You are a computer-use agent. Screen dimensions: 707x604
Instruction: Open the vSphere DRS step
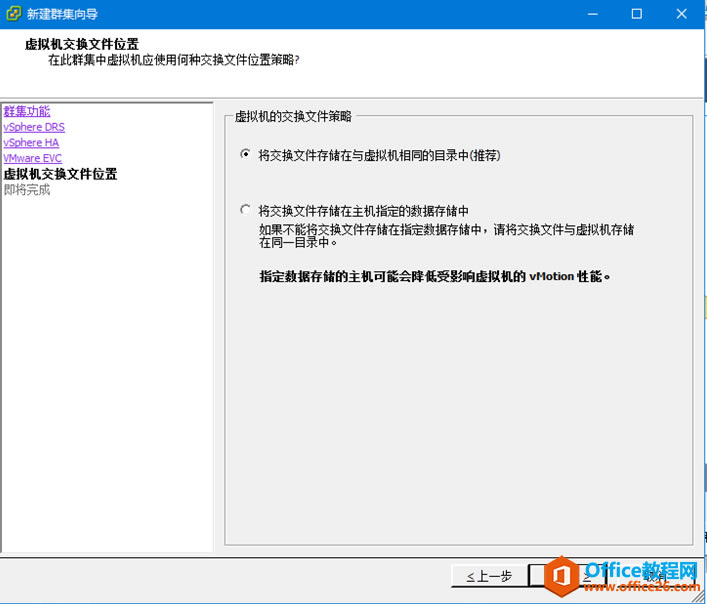(34, 127)
